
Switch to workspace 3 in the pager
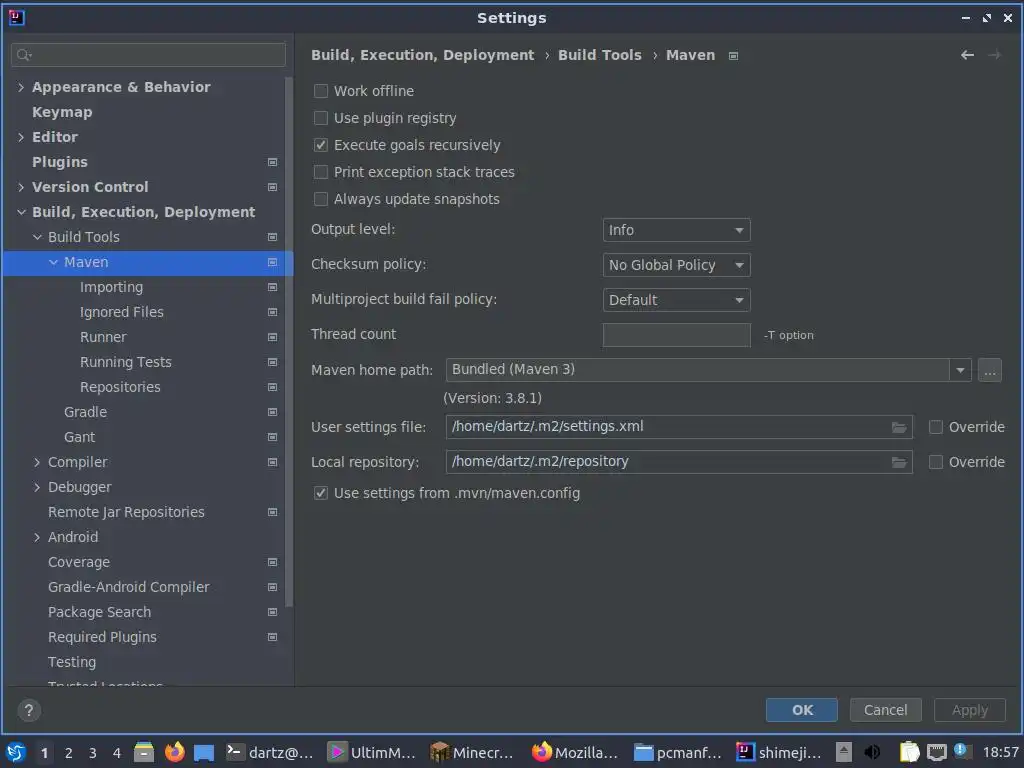(x=93, y=753)
